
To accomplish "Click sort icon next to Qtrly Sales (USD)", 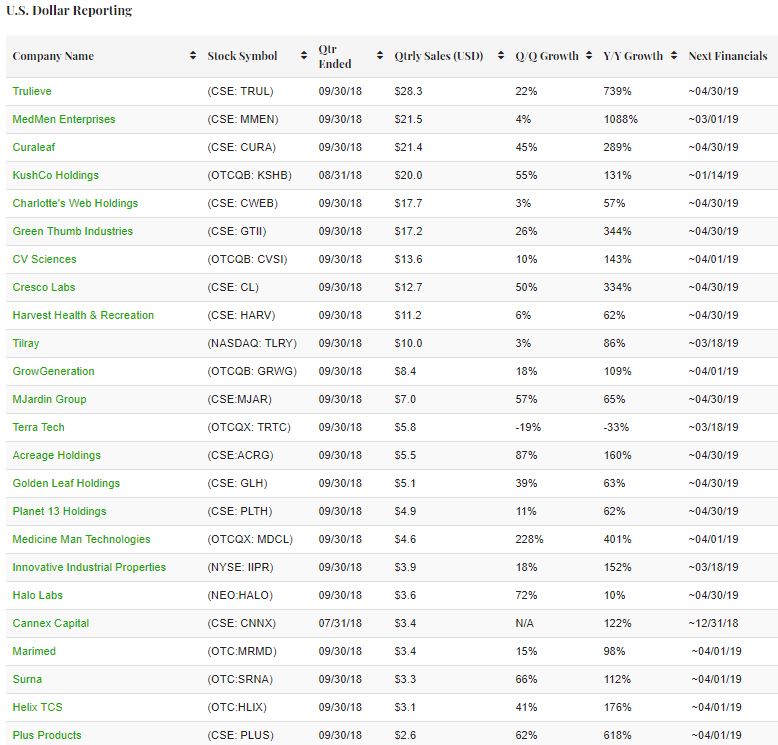I will (501, 56).
